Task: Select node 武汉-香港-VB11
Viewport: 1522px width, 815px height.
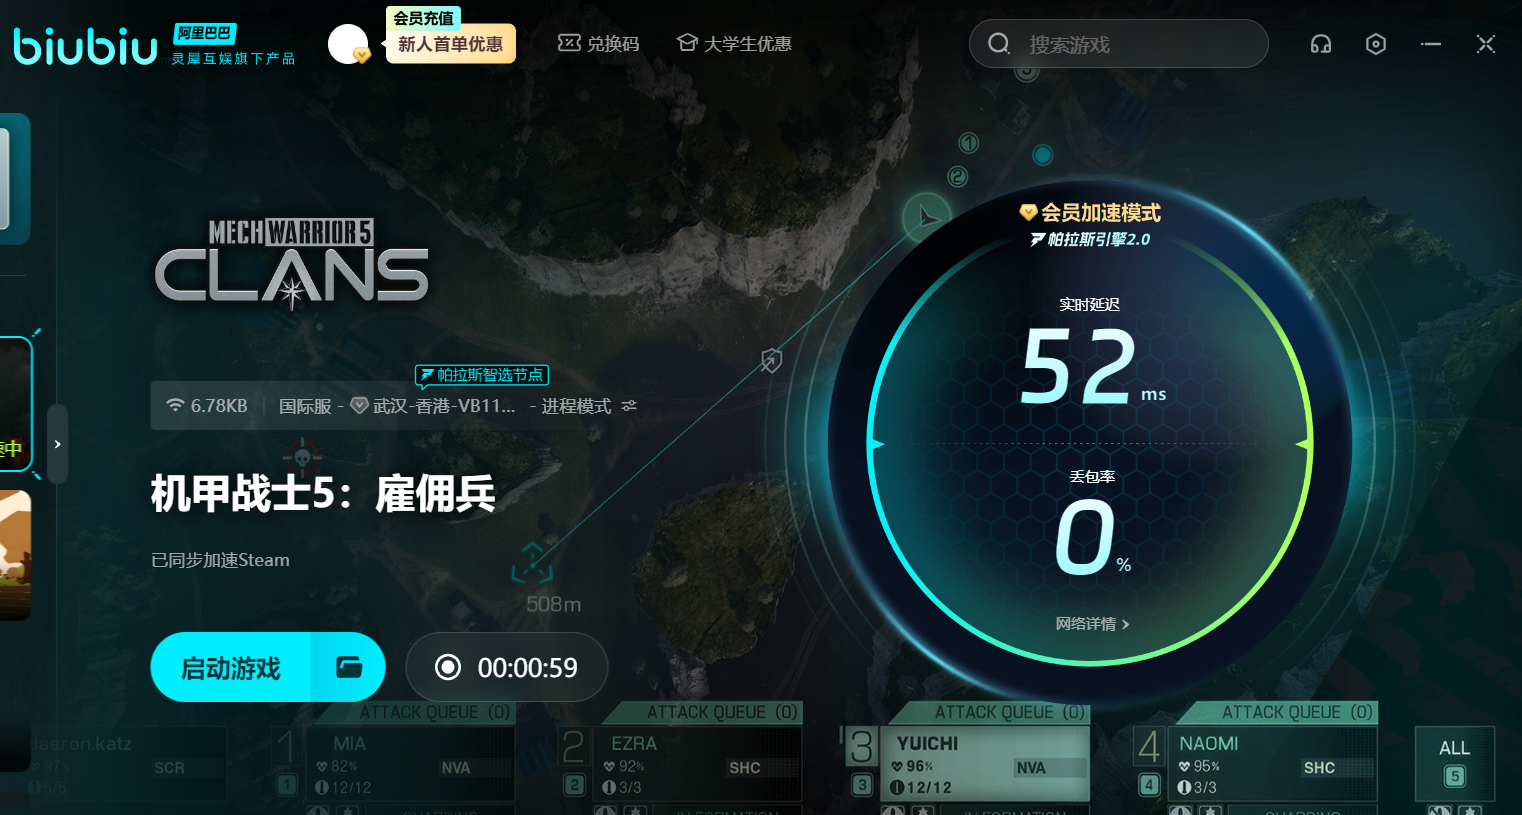Action: [x=433, y=406]
